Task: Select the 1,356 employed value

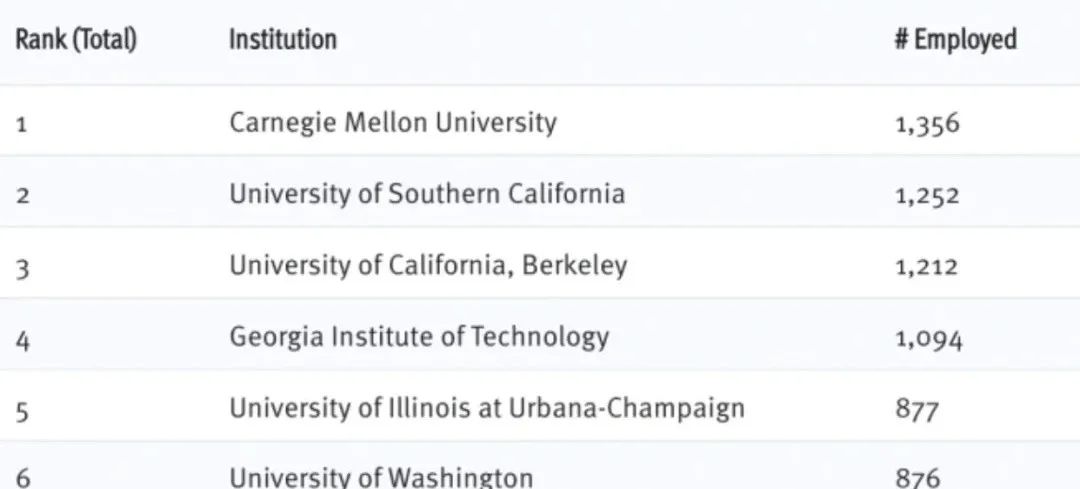Action: click(927, 124)
